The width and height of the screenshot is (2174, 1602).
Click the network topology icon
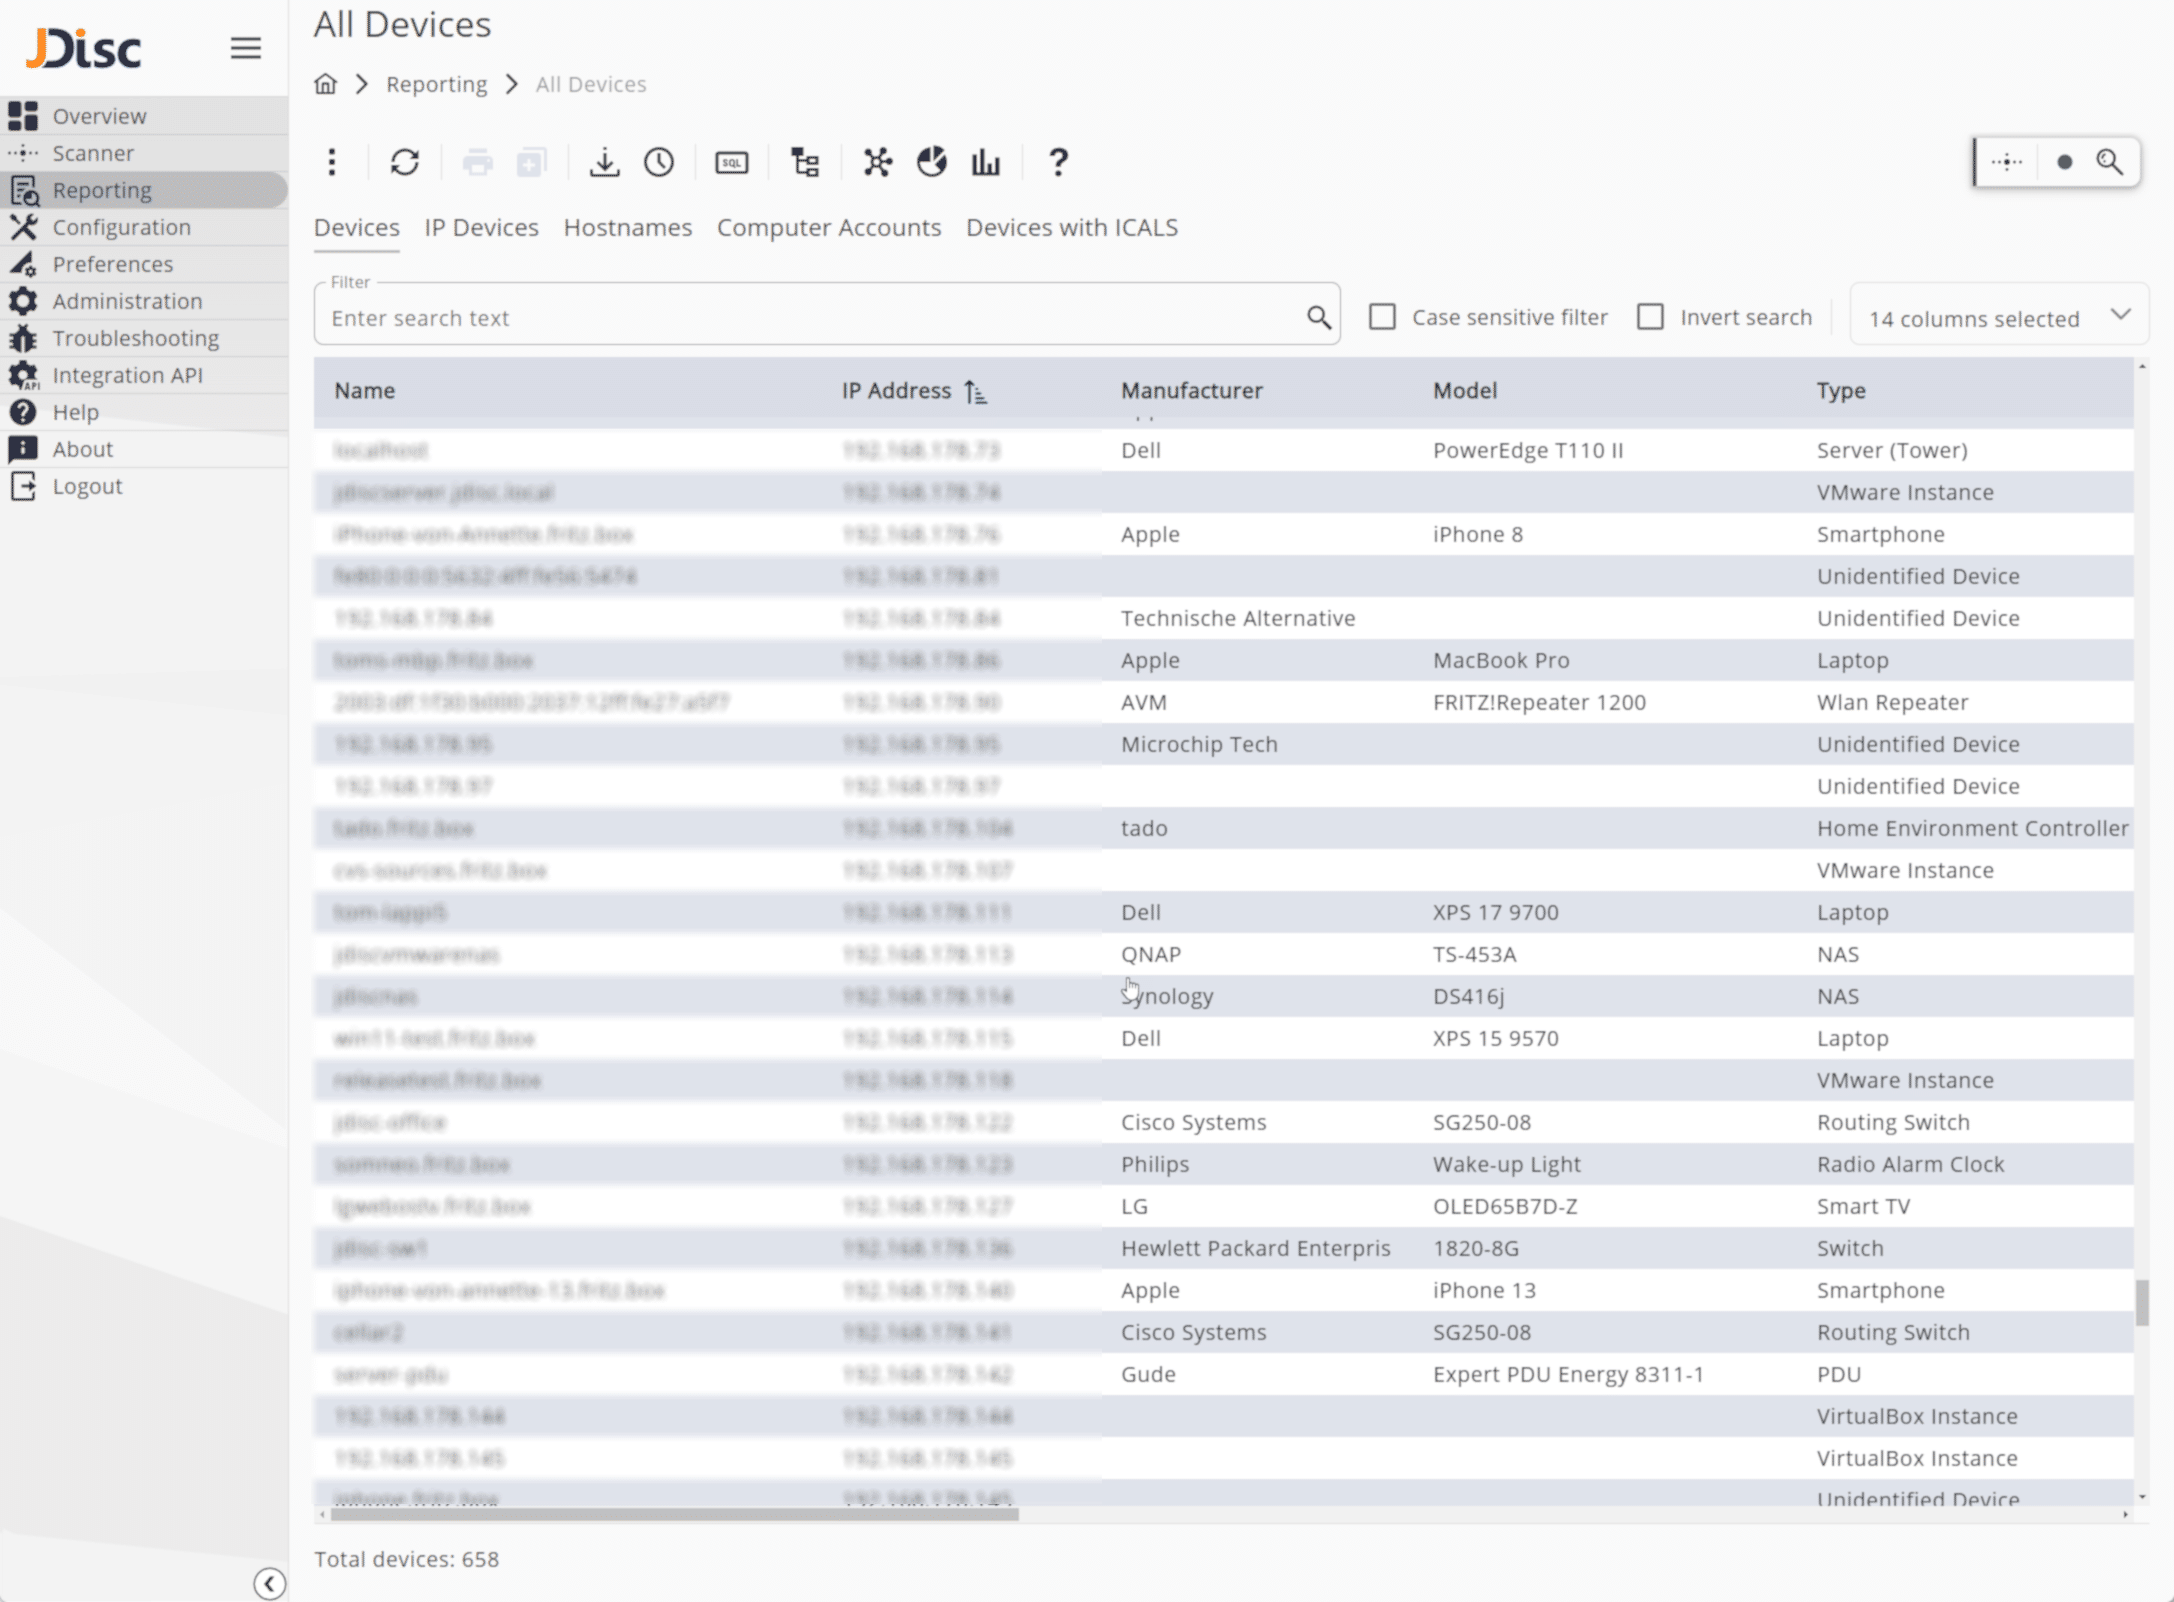877,162
